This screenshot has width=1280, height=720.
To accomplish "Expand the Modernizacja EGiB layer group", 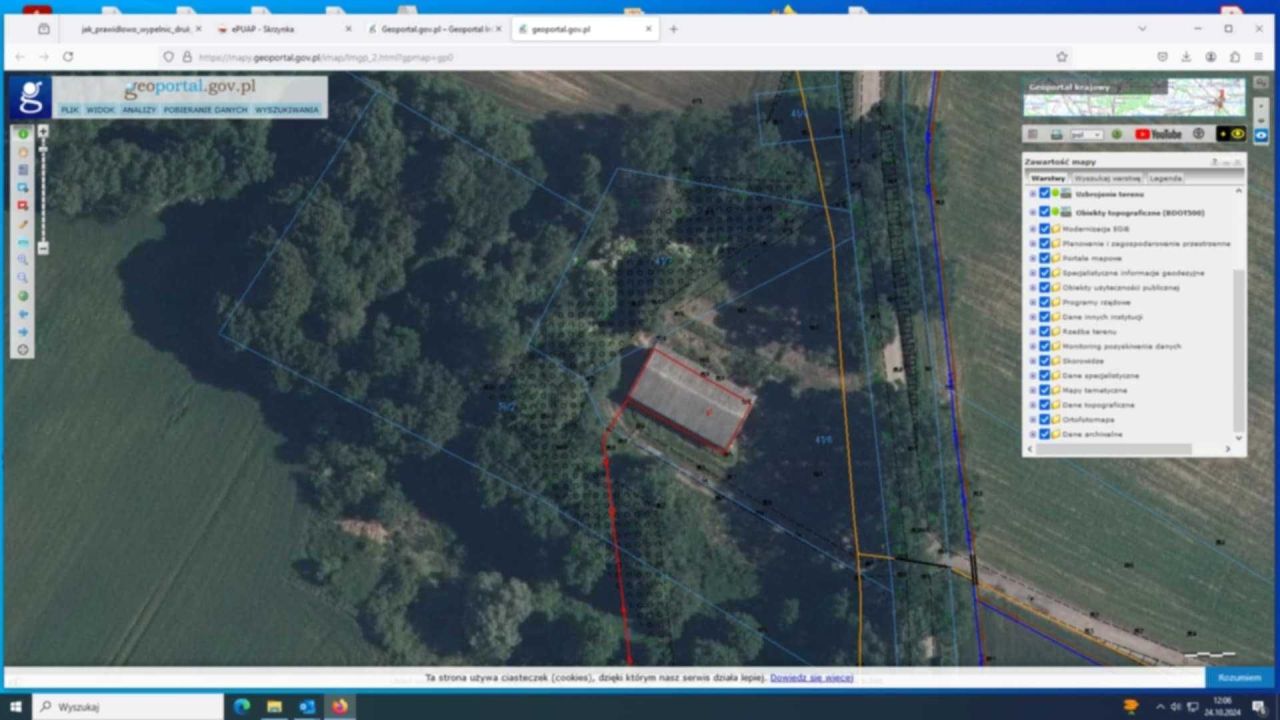I will [1033, 229].
